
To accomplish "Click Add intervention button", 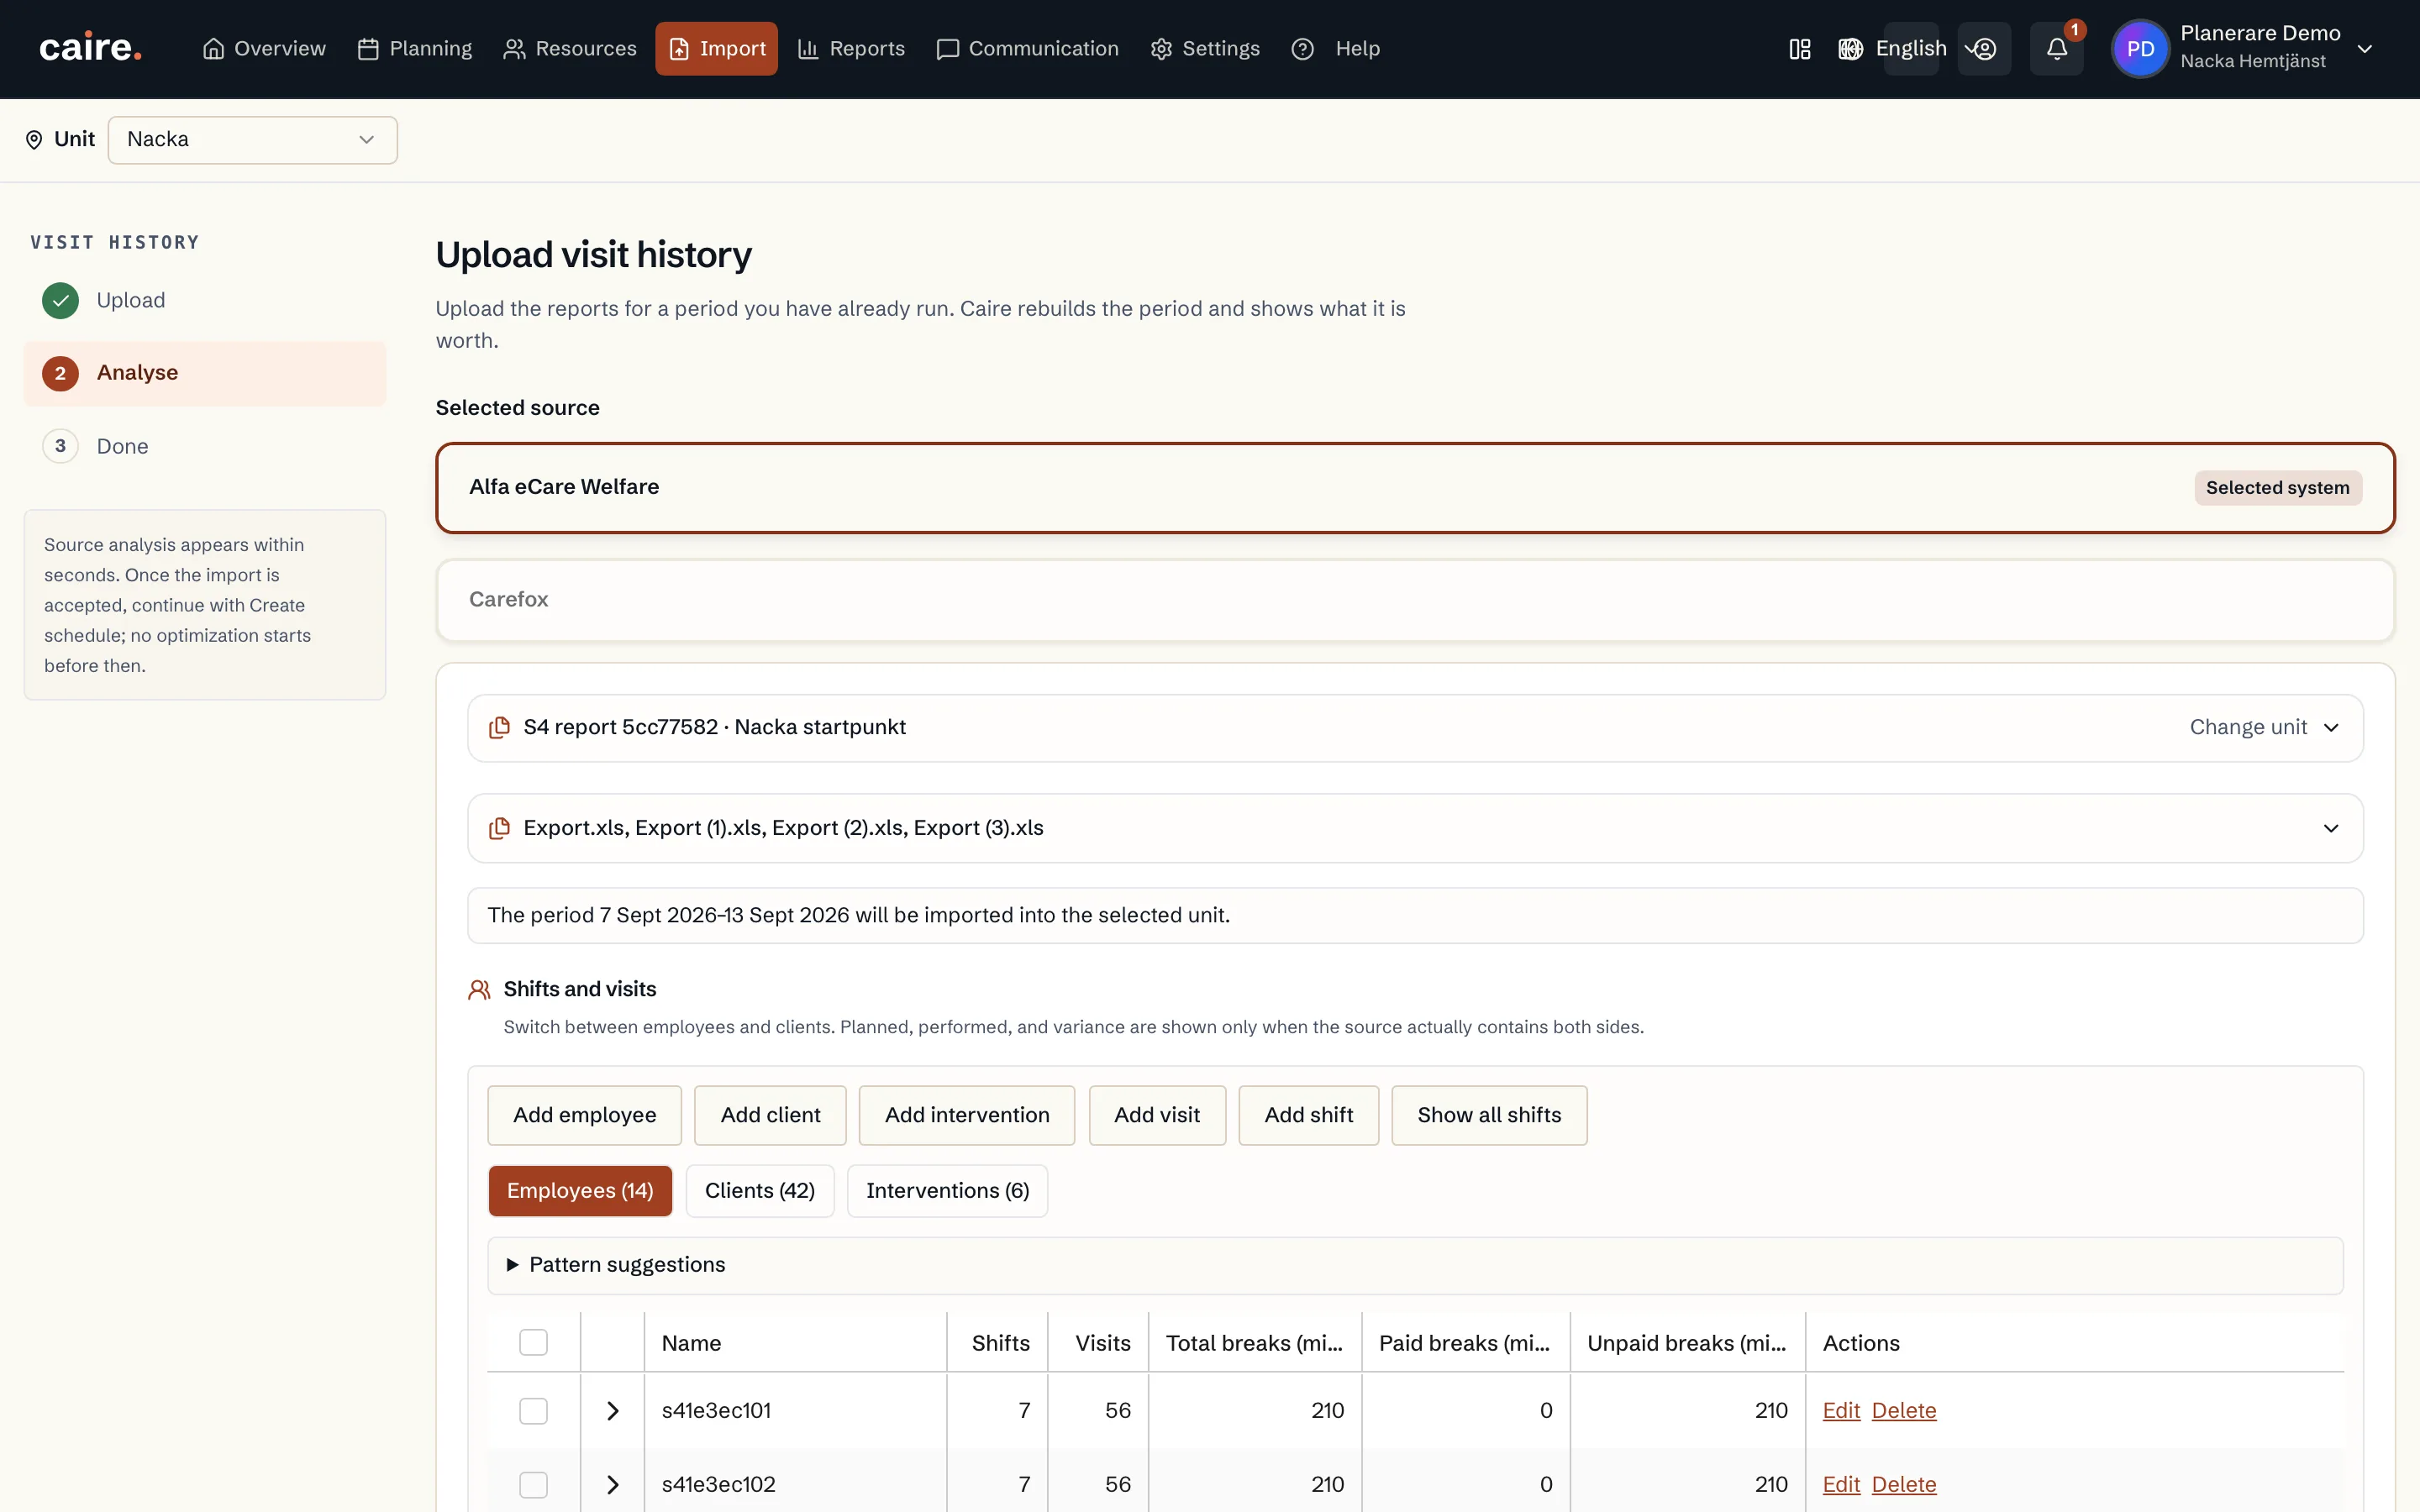I will click(967, 1115).
